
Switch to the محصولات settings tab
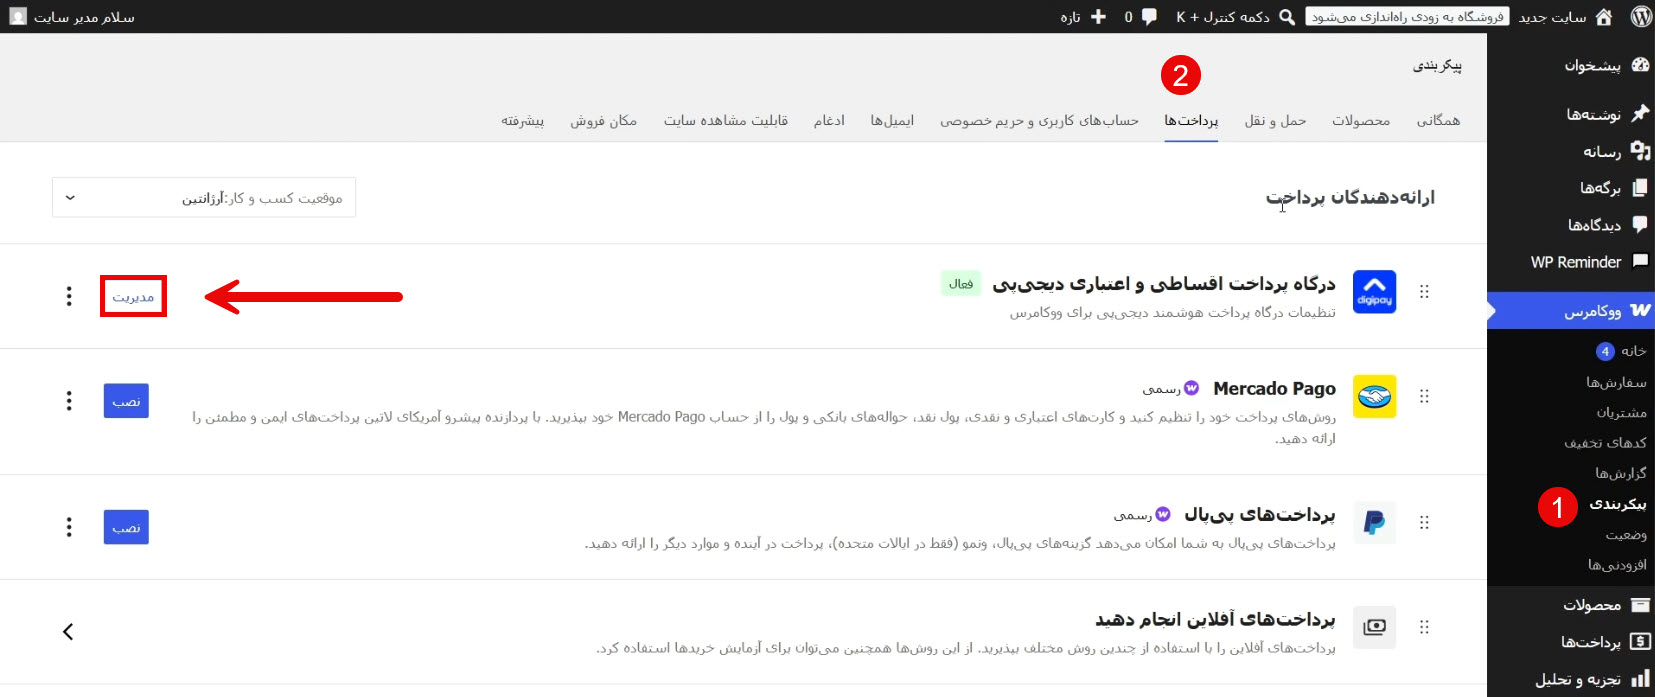[1361, 121]
